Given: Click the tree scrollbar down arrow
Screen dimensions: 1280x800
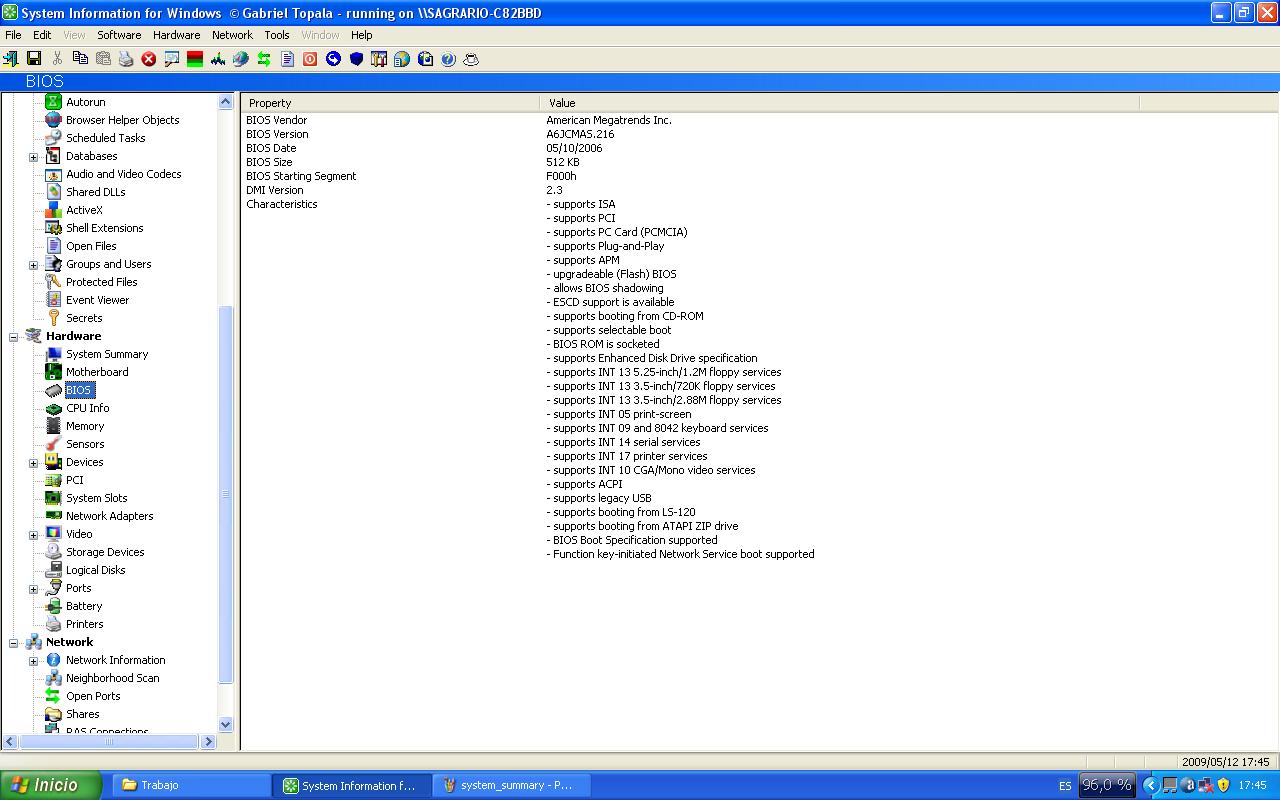Looking at the screenshot, I should pos(225,725).
